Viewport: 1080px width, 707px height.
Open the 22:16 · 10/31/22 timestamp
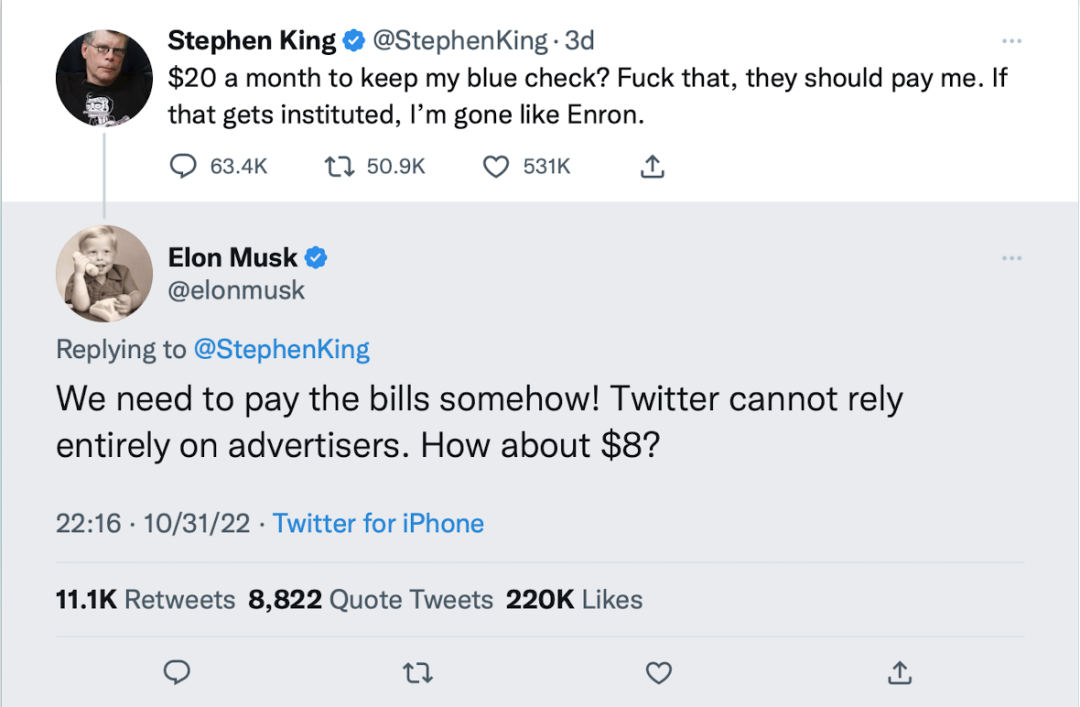tap(153, 523)
